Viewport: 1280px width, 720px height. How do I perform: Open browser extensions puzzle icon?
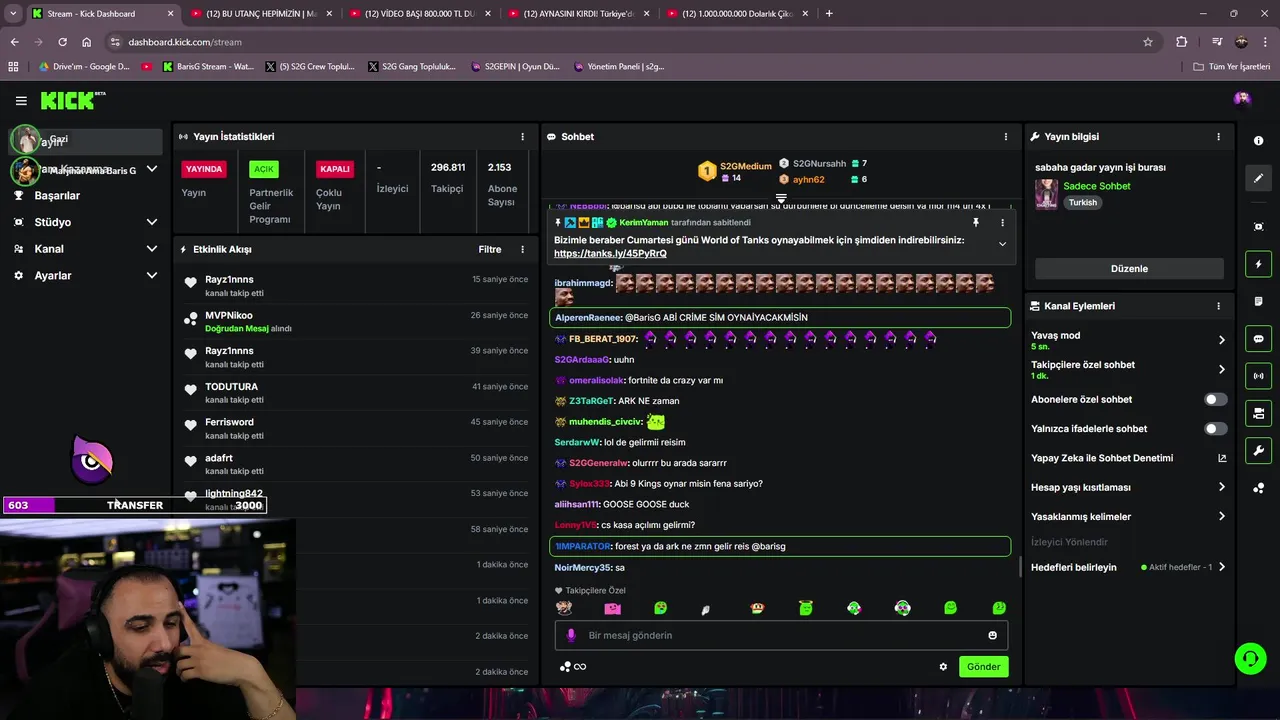1182,42
